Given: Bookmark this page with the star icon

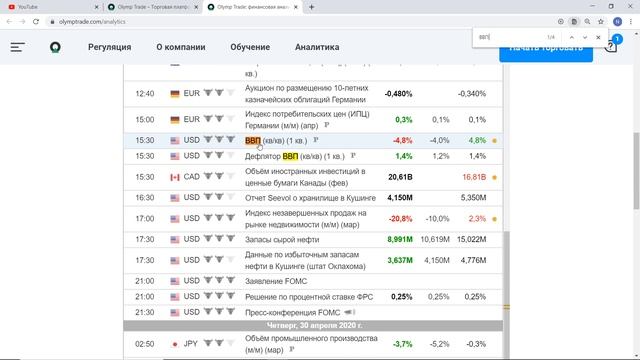Looking at the screenshot, I should point(601,22).
